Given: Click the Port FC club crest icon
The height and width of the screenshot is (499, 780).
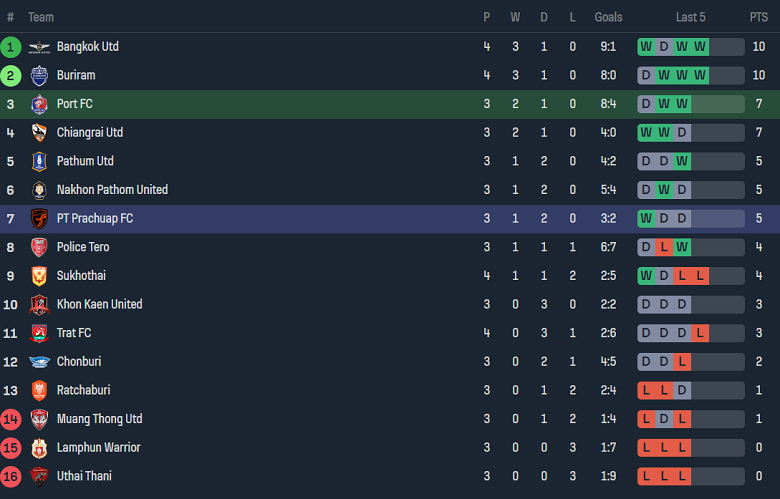Looking at the screenshot, I should pos(39,104).
